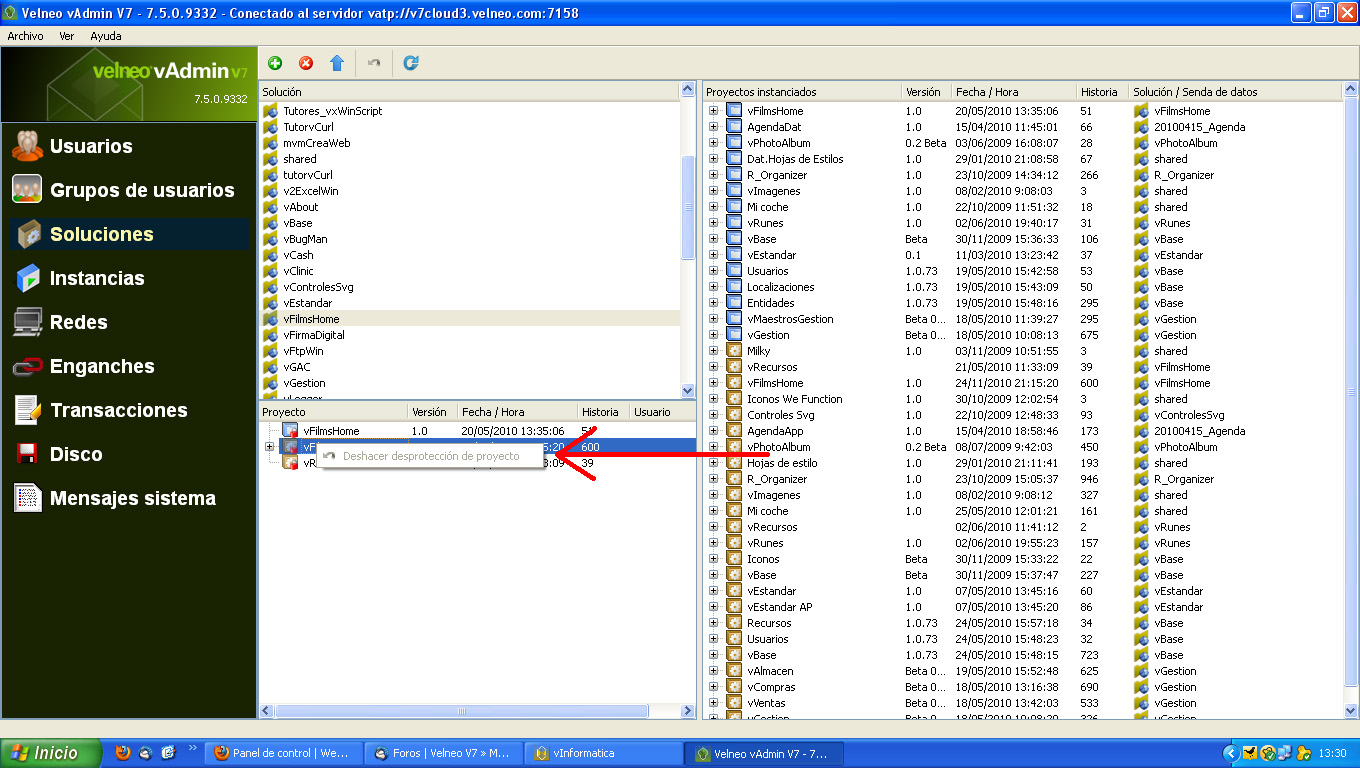Select Tutores_vxWinScript in the Solución list
This screenshot has width=1360, height=768.
point(332,111)
